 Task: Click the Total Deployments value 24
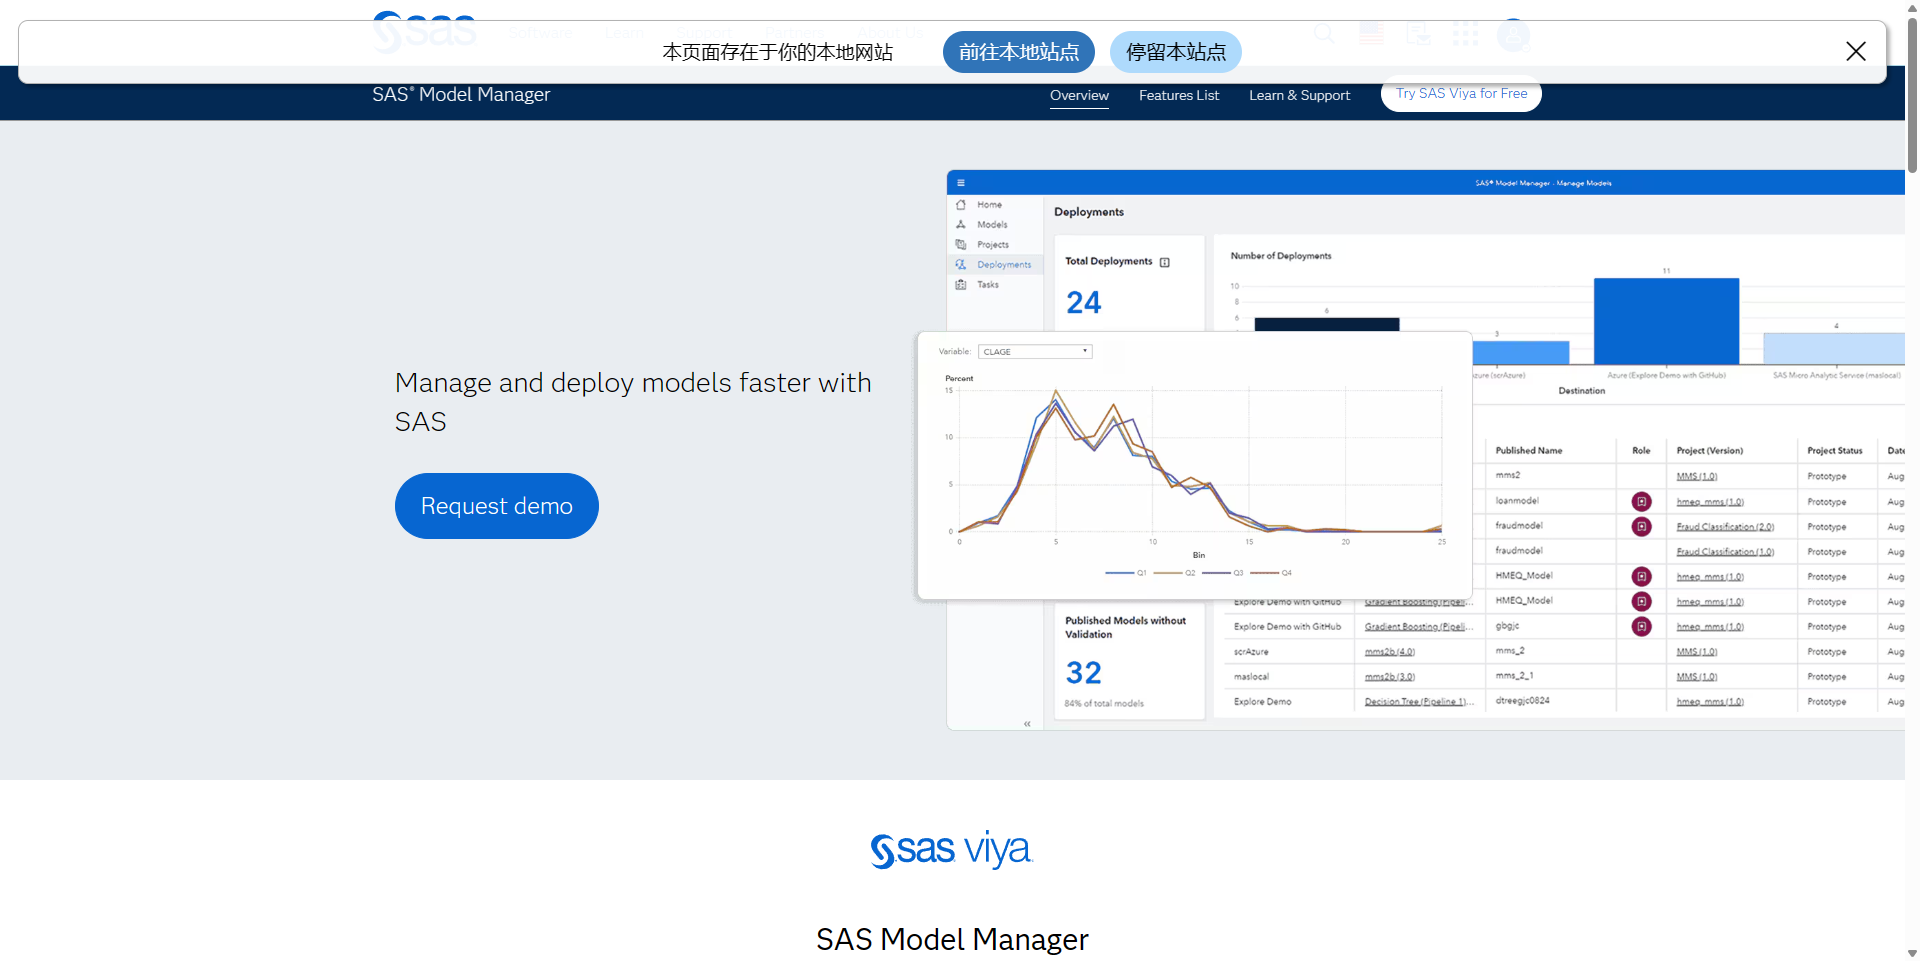pos(1083,303)
